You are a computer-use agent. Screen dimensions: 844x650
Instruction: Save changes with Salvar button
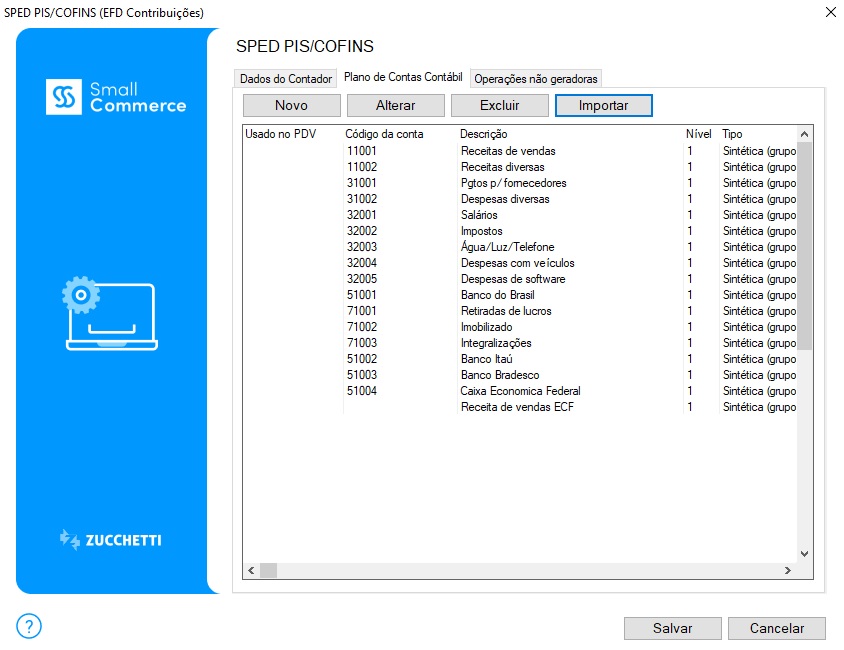[x=672, y=628]
